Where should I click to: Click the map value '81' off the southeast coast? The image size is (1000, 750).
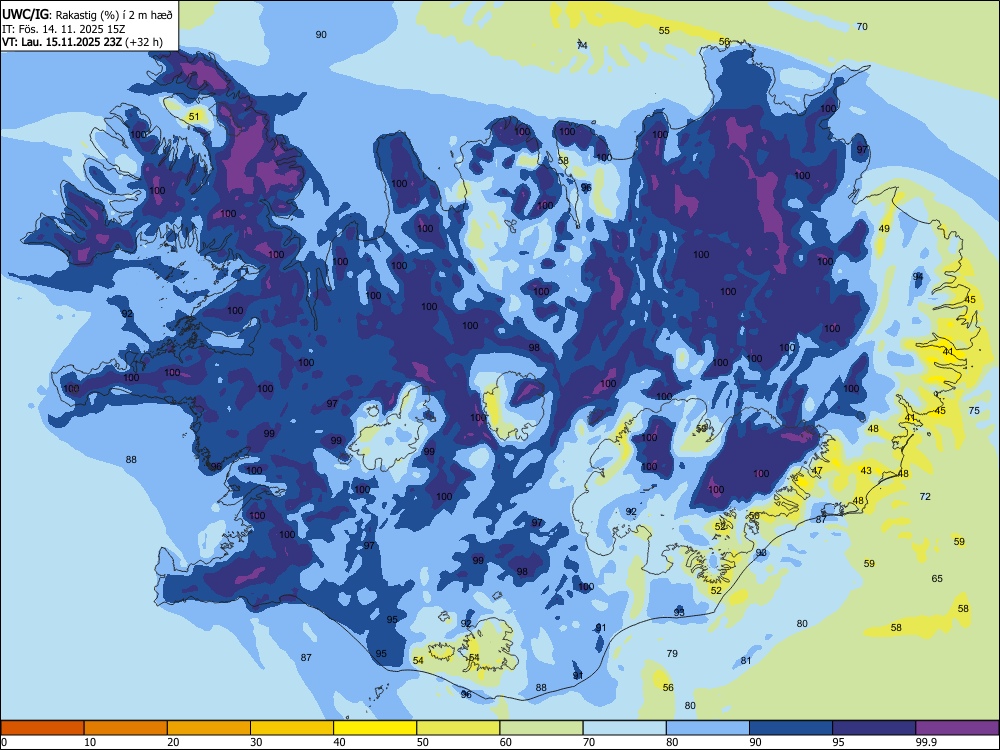(x=746, y=661)
